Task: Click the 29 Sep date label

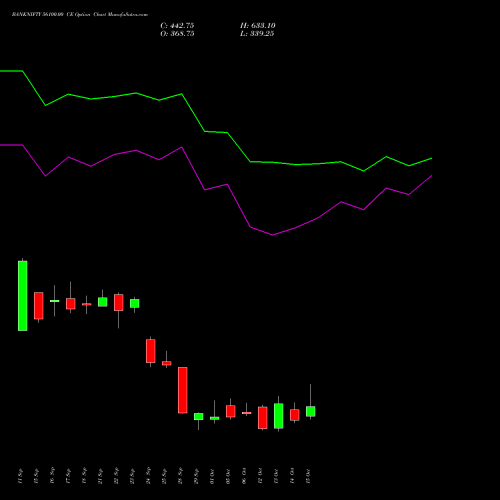Action: pyautogui.click(x=196, y=476)
